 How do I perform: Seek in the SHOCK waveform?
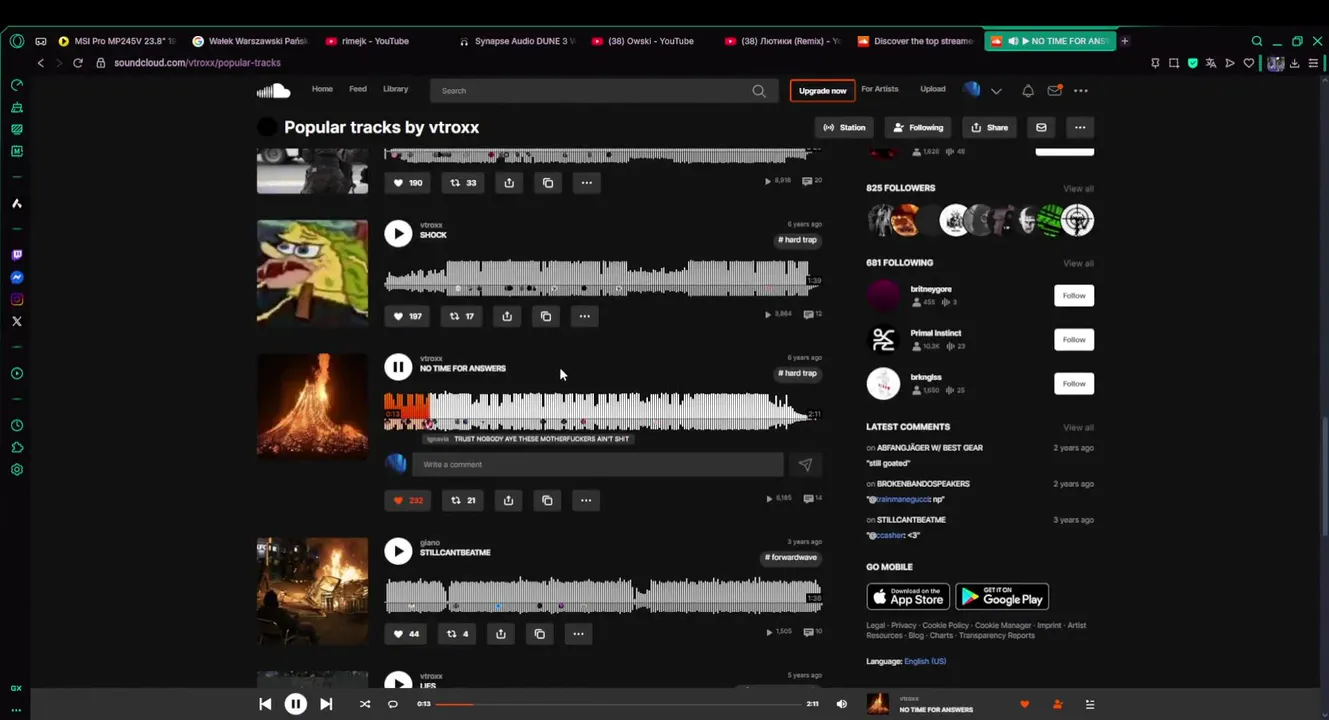point(602,277)
